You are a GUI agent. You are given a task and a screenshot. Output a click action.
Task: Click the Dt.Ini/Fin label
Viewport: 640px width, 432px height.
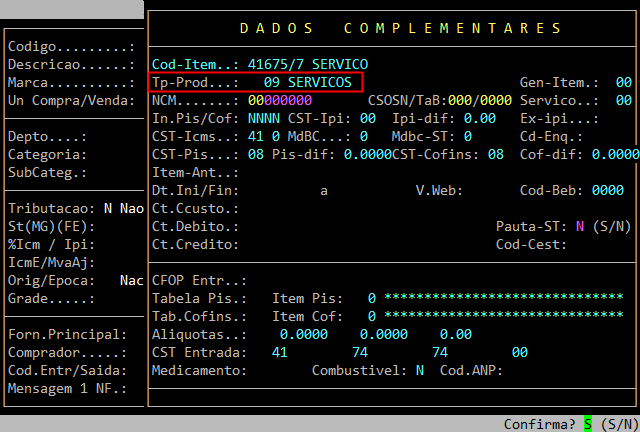coord(195,190)
